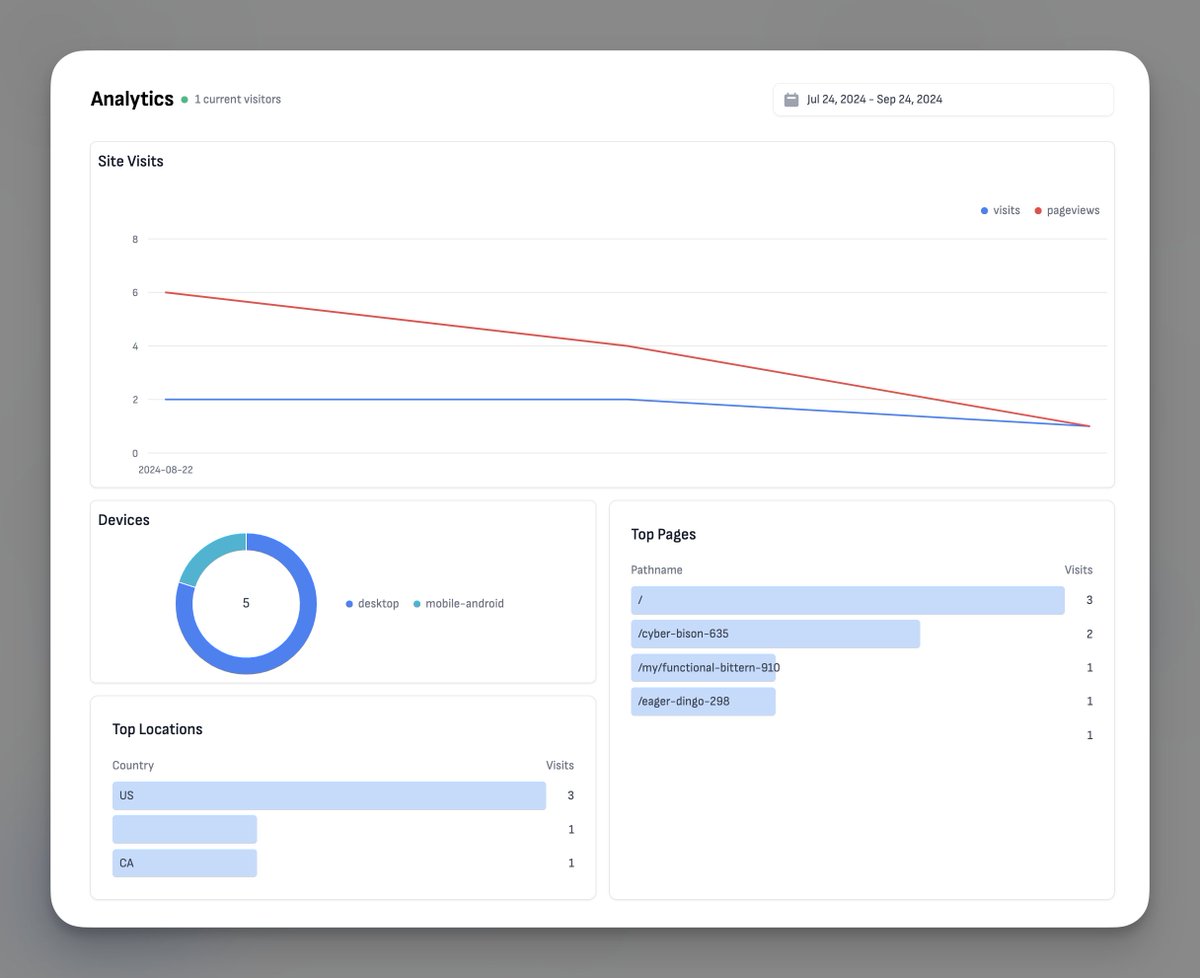Click the Top Locations heading

157,730
